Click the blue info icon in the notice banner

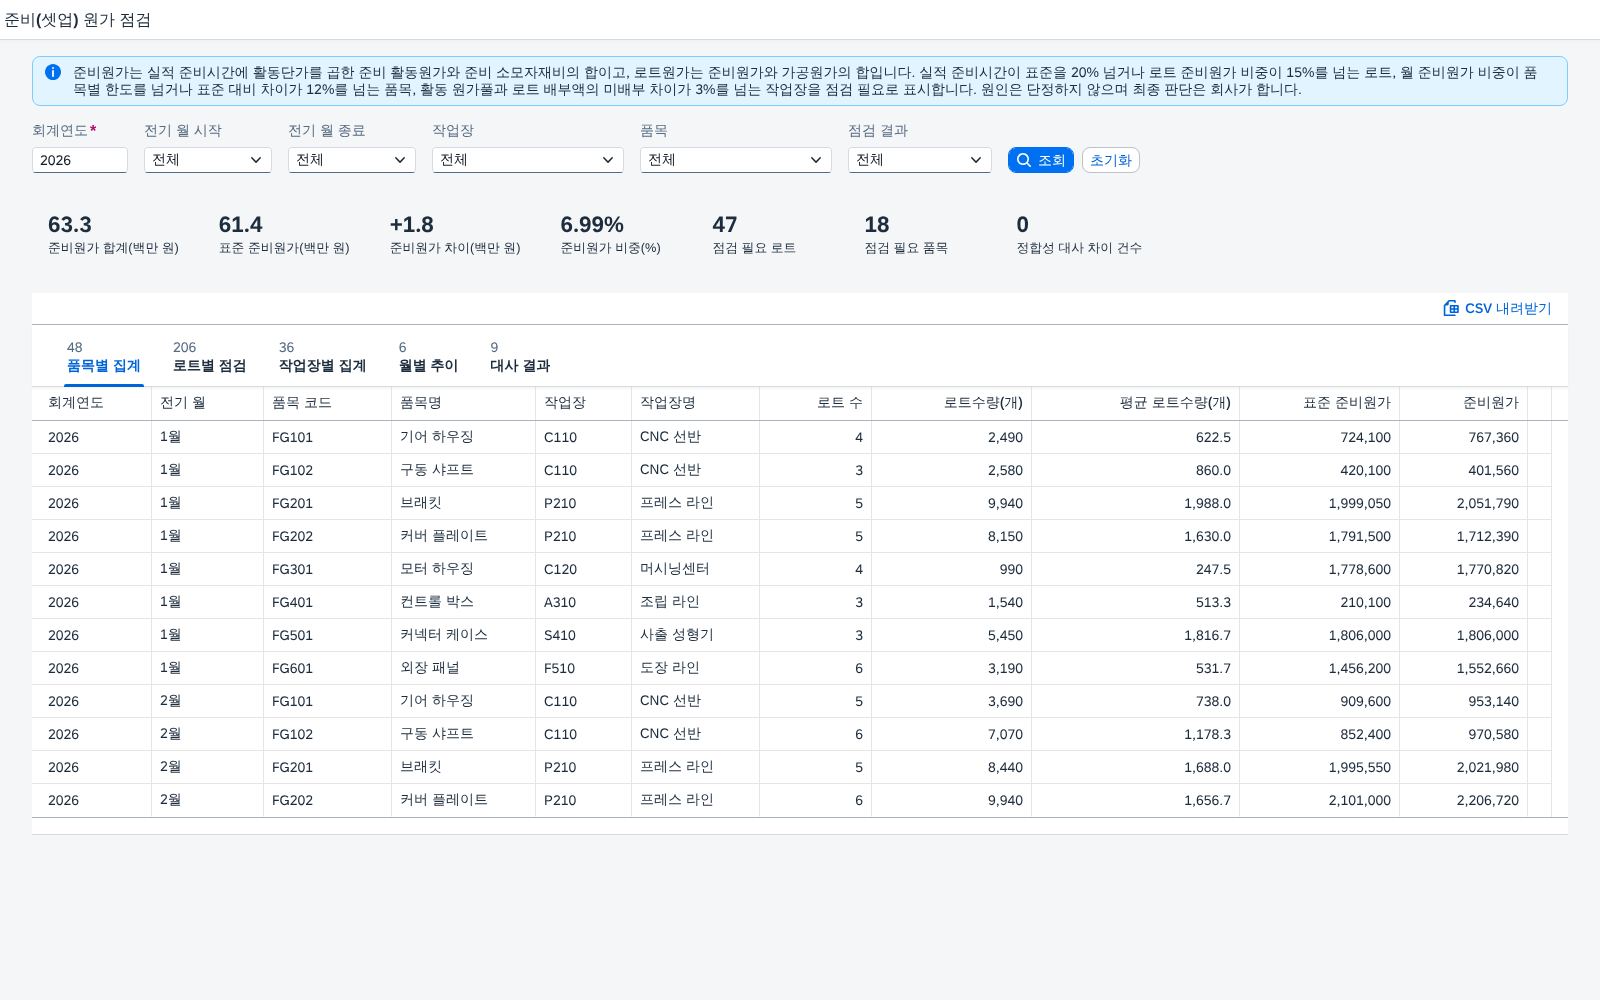[x=53, y=72]
